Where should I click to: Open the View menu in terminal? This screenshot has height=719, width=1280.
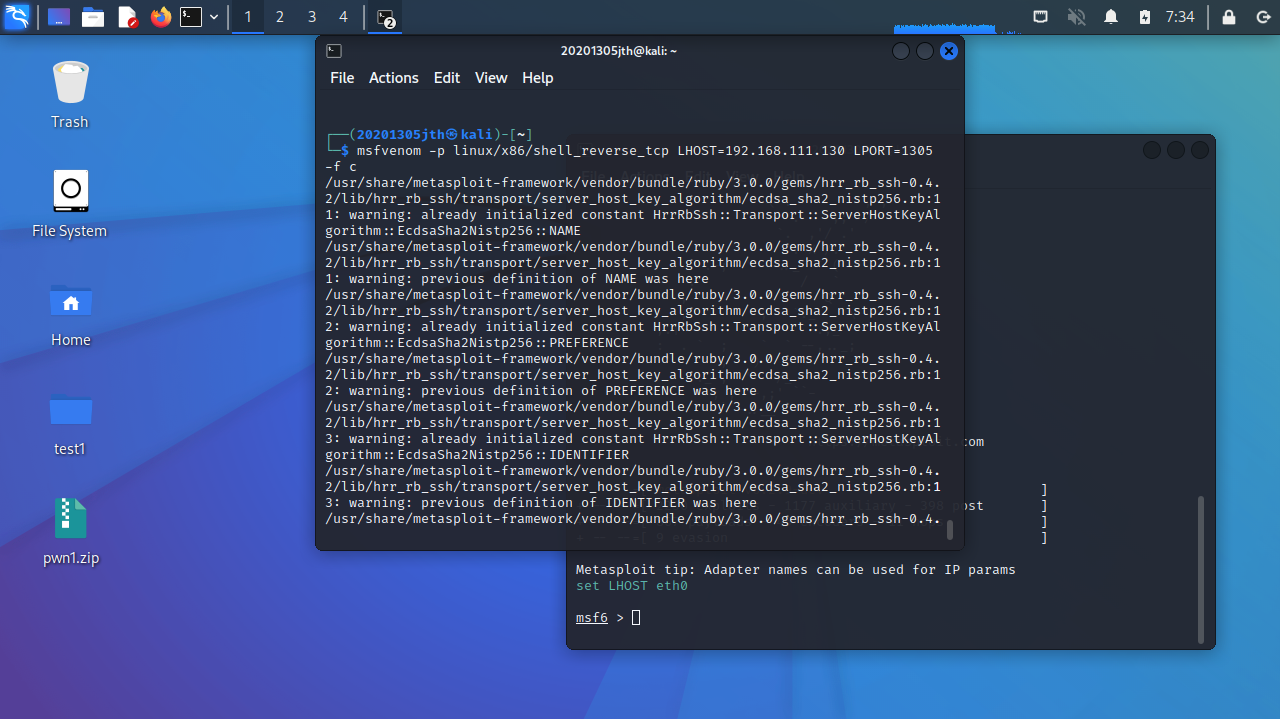491,78
